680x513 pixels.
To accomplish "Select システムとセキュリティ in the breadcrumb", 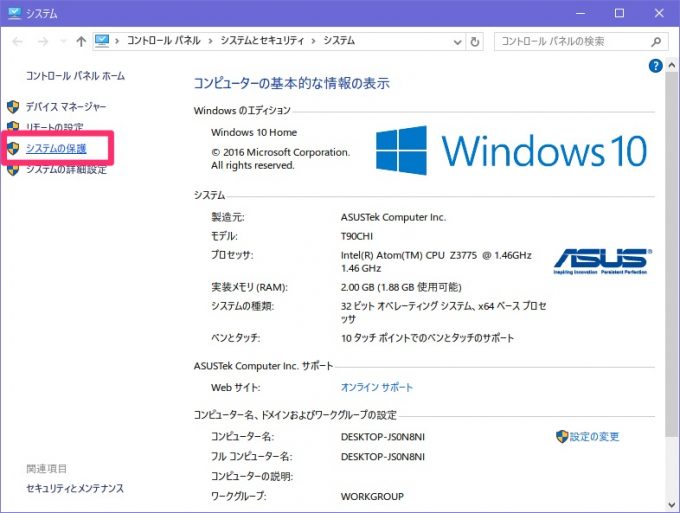I will [262, 41].
